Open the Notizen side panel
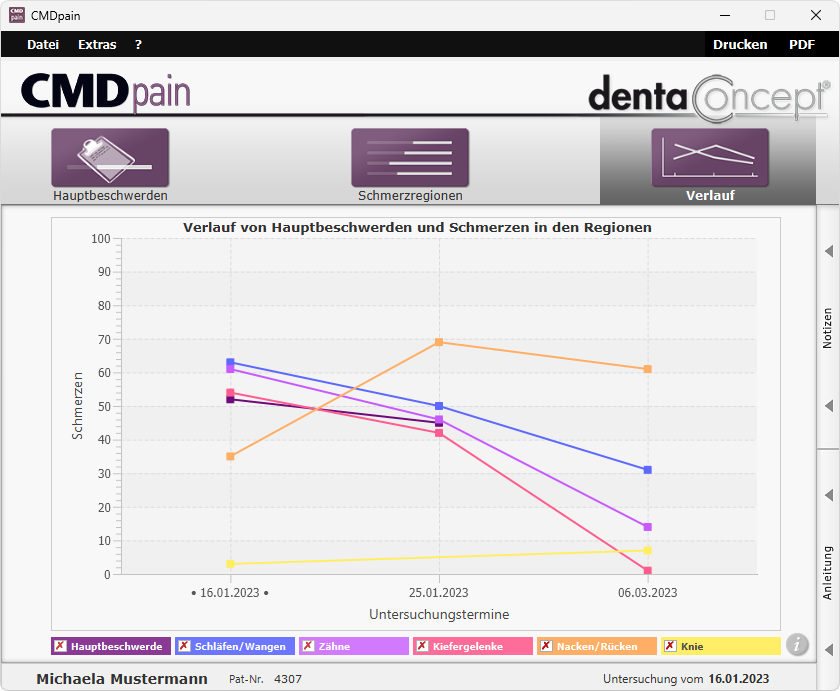The image size is (840, 691). [828, 328]
